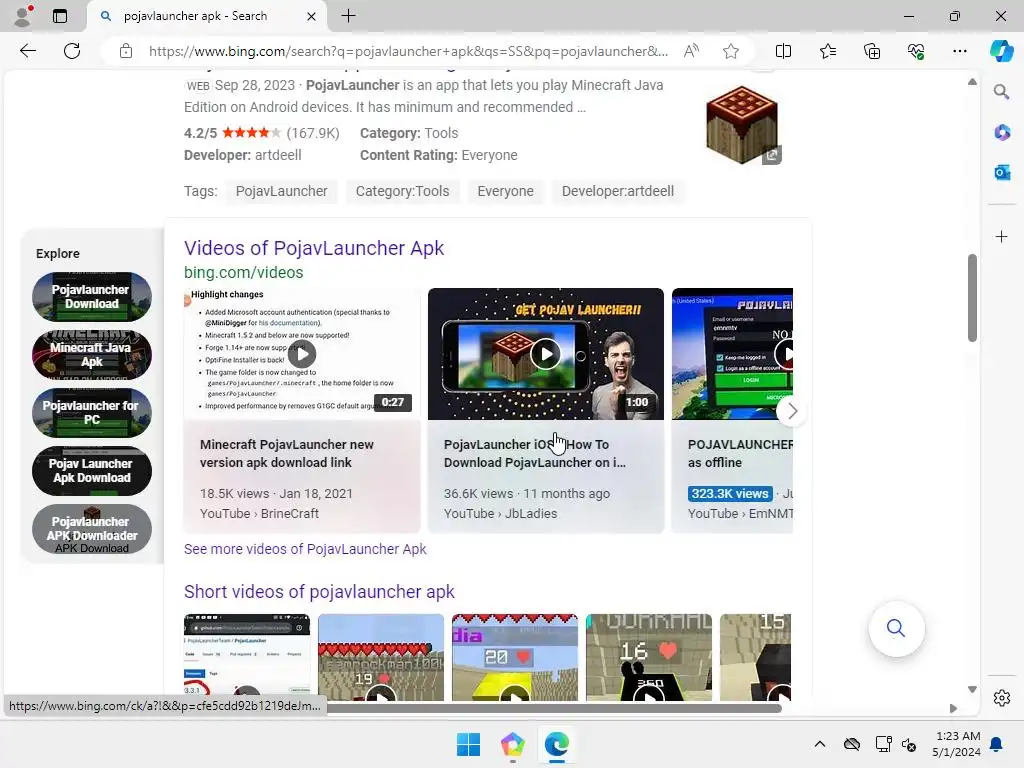This screenshot has height=768, width=1024.
Task: Explore Pojavlauncher APK Downloader suggestion
Action: click(x=91, y=529)
